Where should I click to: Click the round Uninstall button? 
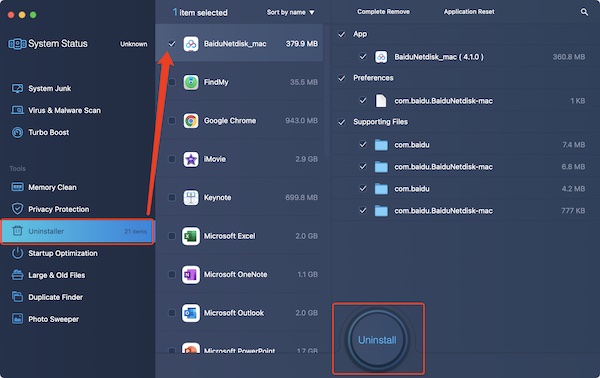(x=377, y=340)
